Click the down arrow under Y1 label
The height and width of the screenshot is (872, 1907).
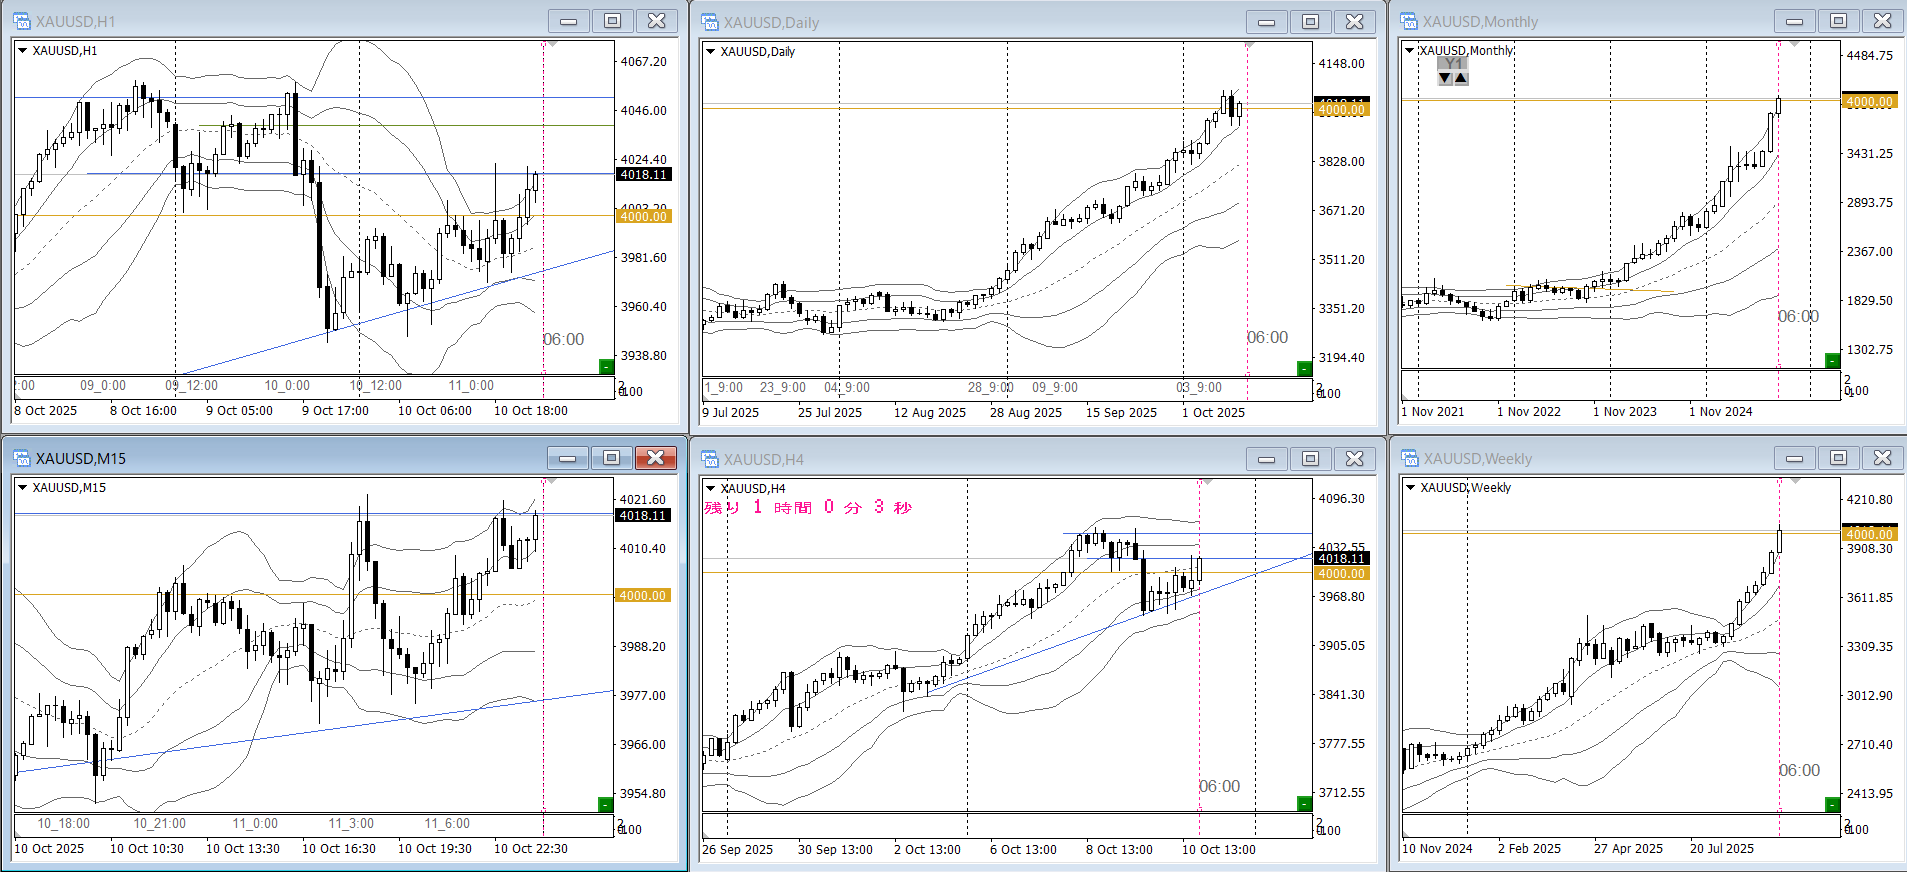coord(1445,78)
